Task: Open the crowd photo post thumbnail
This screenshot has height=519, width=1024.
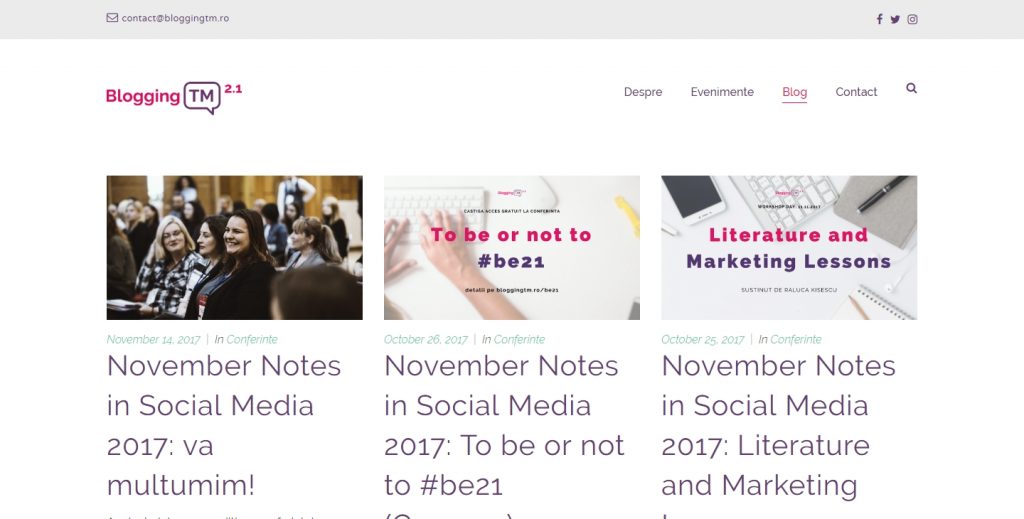Action: tap(234, 247)
